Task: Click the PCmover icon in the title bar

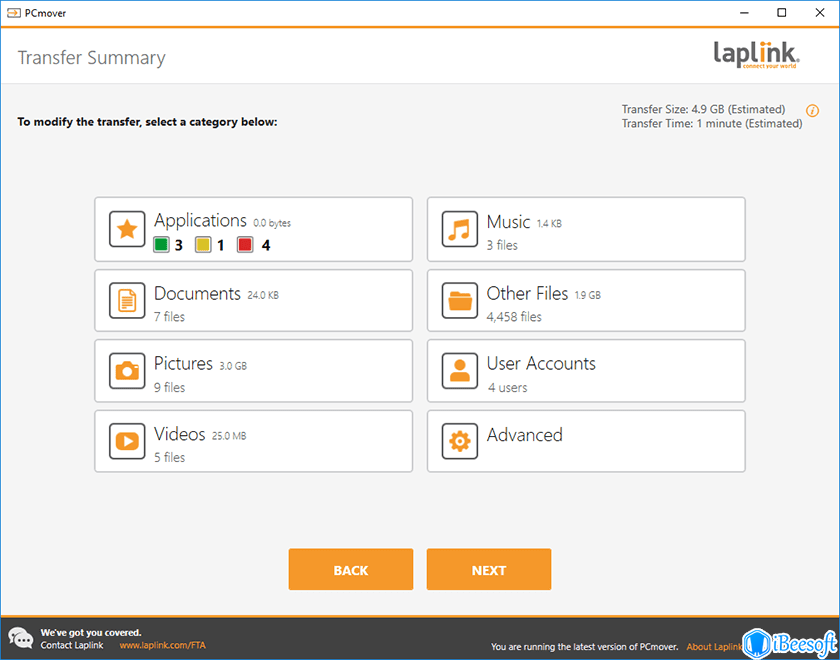Action: point(13,13)
